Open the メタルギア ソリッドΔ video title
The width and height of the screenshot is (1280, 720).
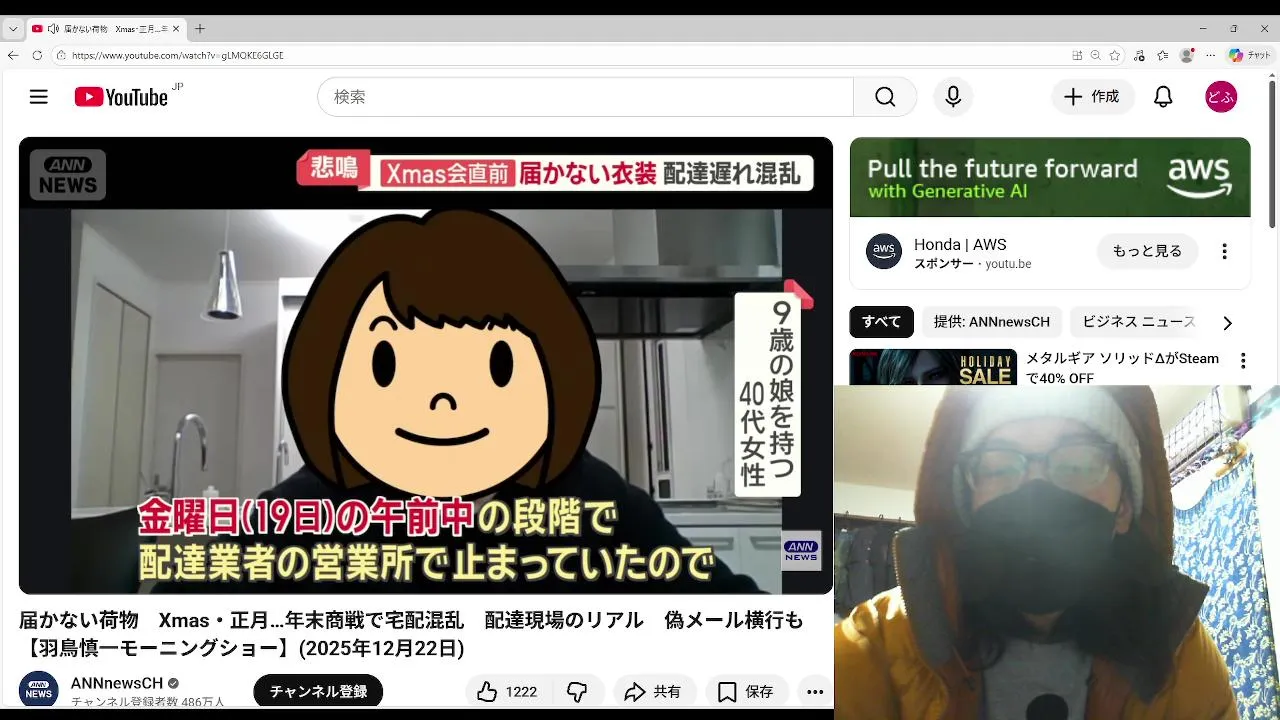coord(1122,367)
